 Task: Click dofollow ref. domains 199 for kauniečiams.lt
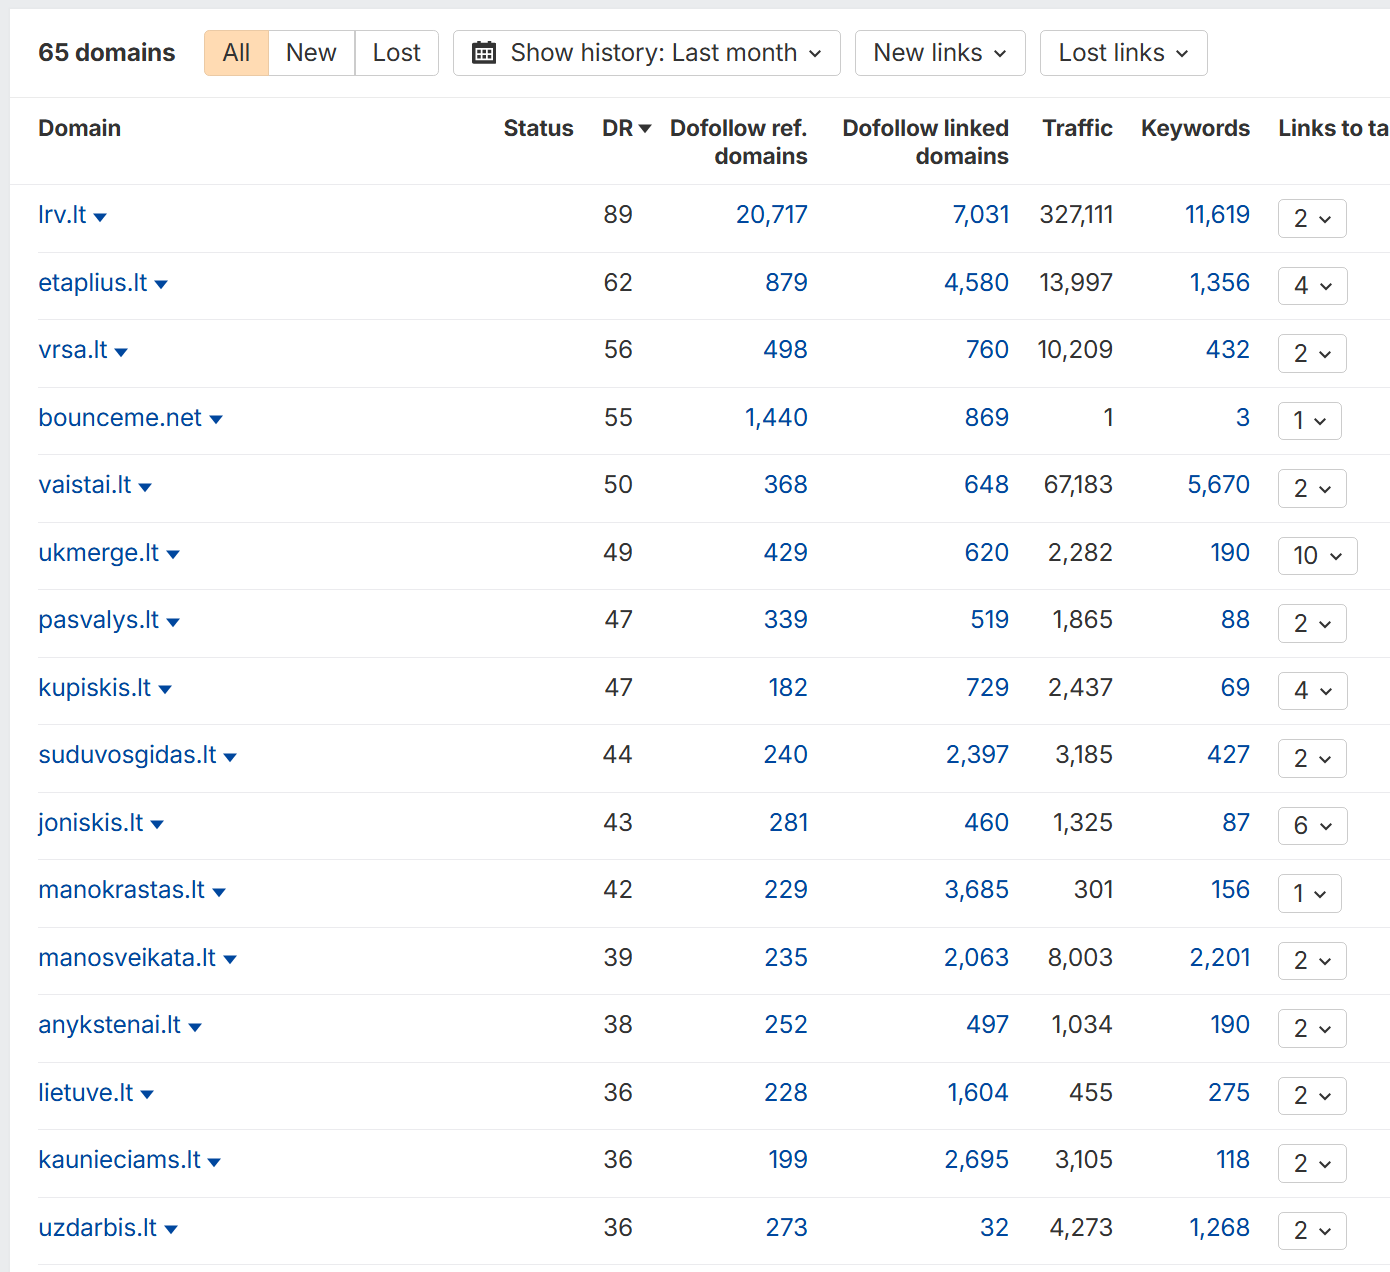point(788,1160)
